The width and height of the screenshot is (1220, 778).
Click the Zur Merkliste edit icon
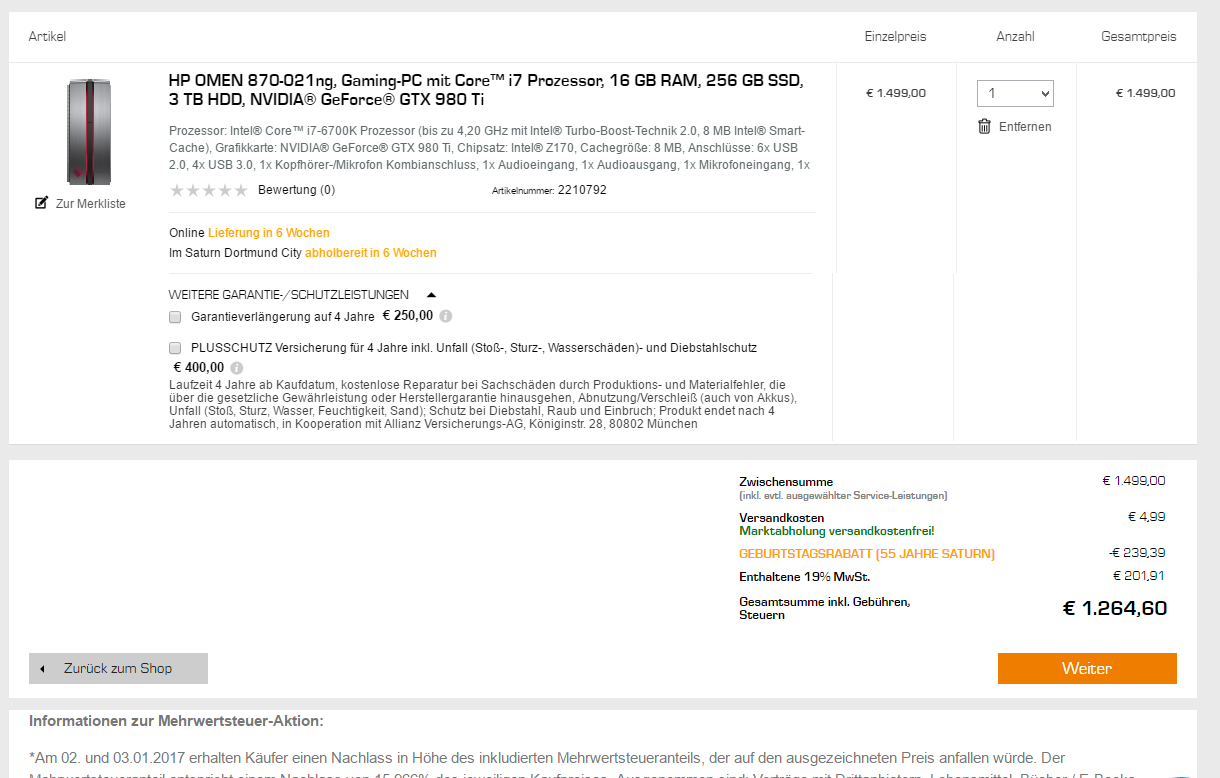(41, 203)
